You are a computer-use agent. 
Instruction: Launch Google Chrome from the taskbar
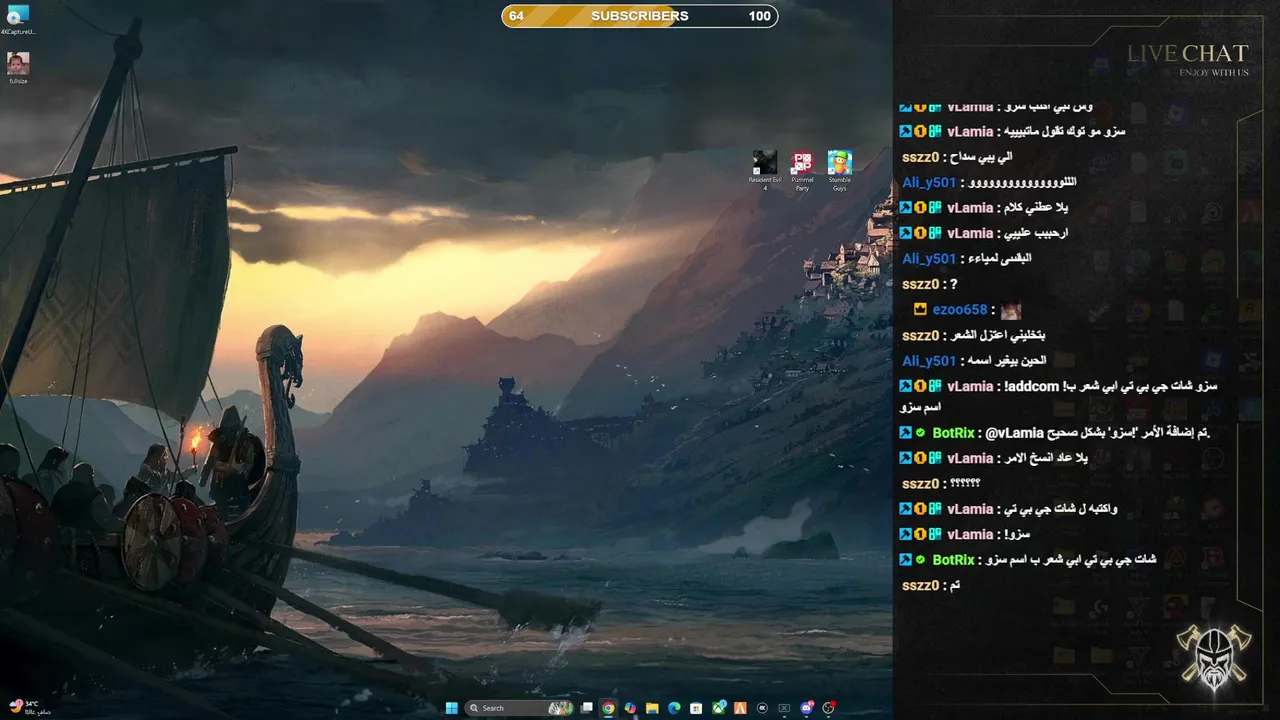[x=608, y=708]
